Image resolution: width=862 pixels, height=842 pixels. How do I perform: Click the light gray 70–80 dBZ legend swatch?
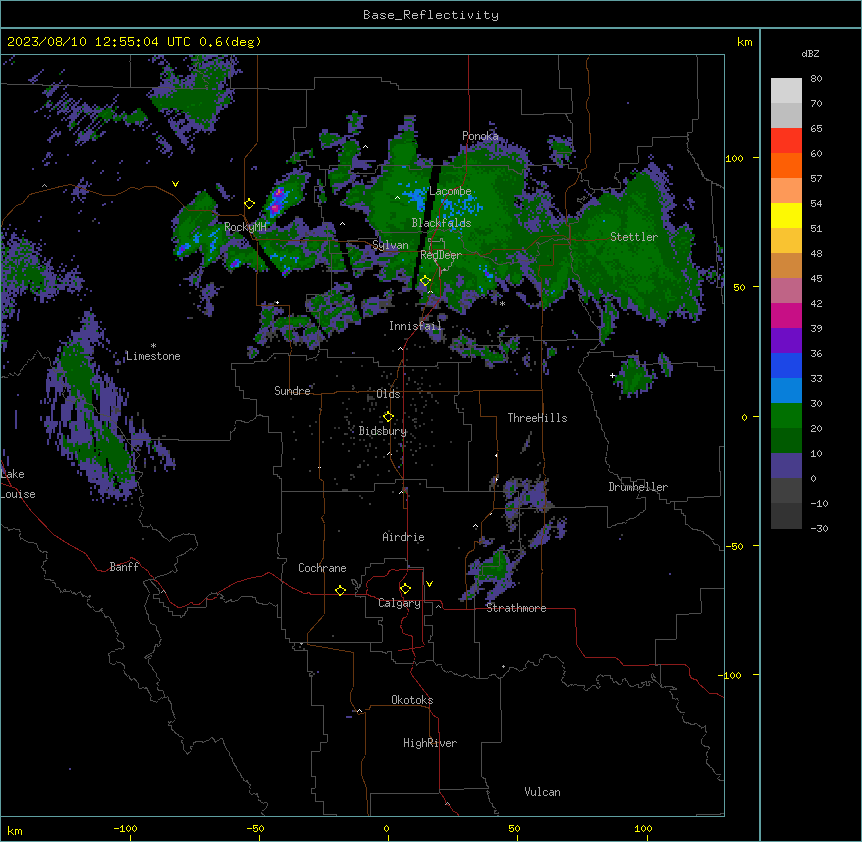[786, 91]
